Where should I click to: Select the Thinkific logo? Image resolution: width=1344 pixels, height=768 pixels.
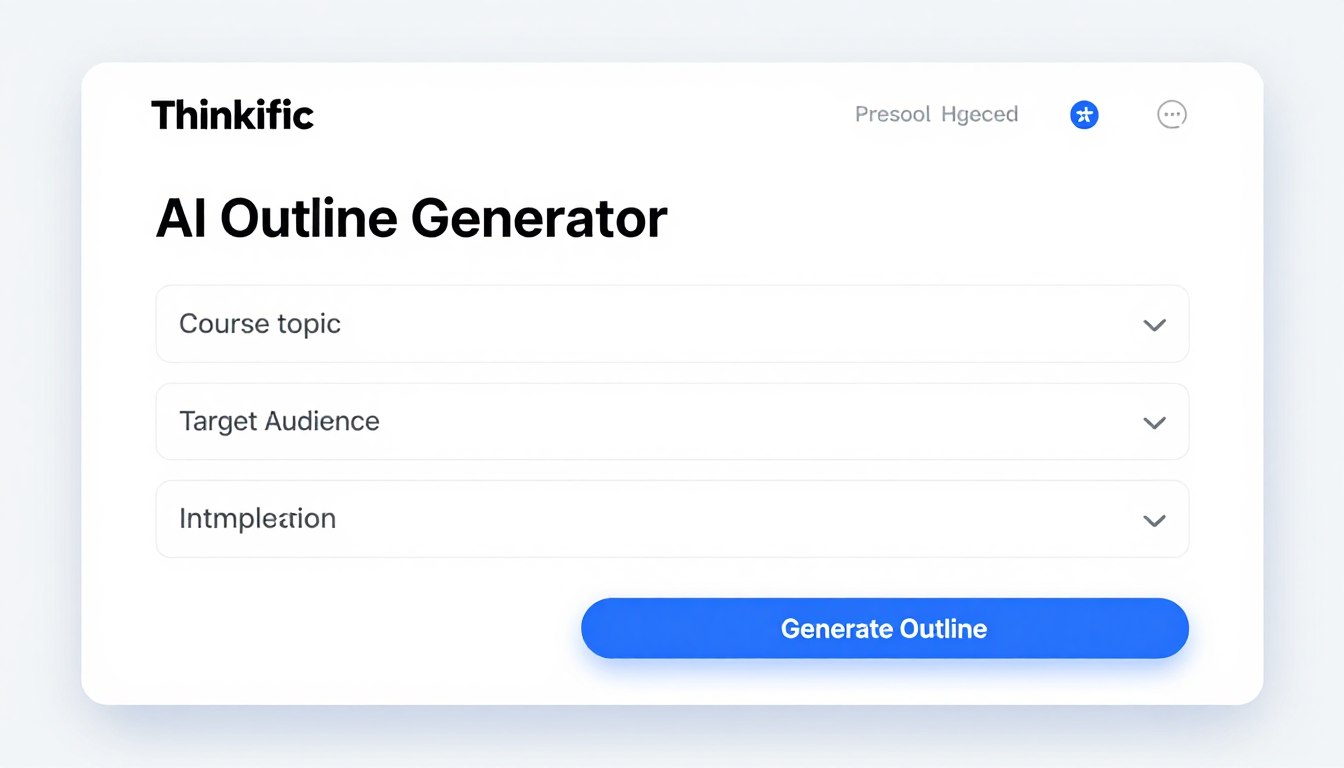[x=232, y=115]
